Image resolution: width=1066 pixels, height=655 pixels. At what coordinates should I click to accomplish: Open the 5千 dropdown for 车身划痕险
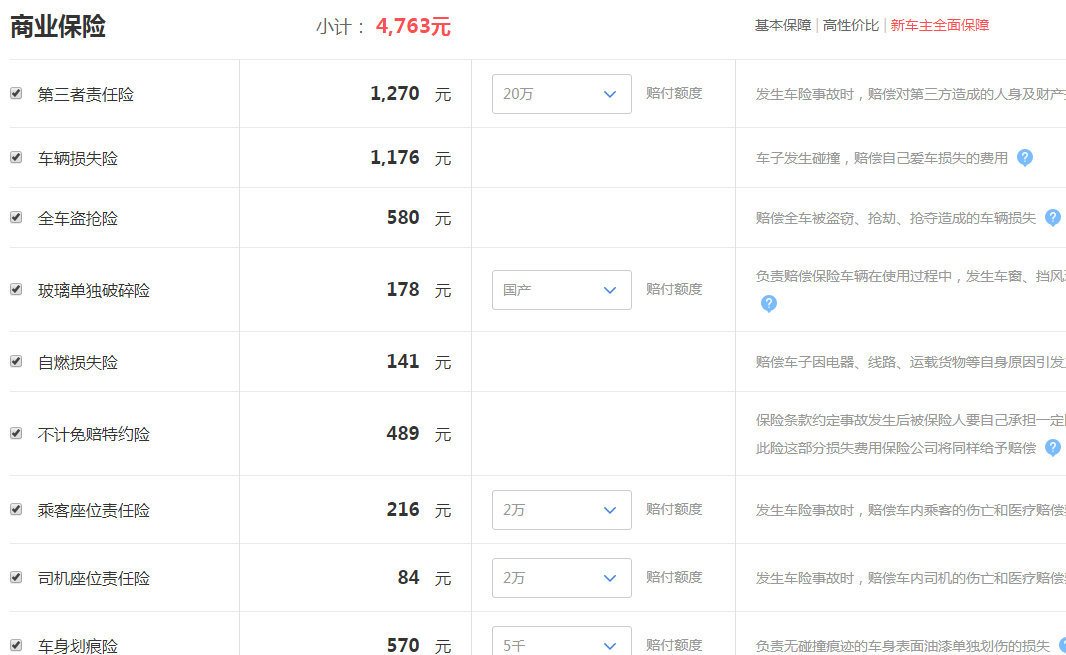562,641
